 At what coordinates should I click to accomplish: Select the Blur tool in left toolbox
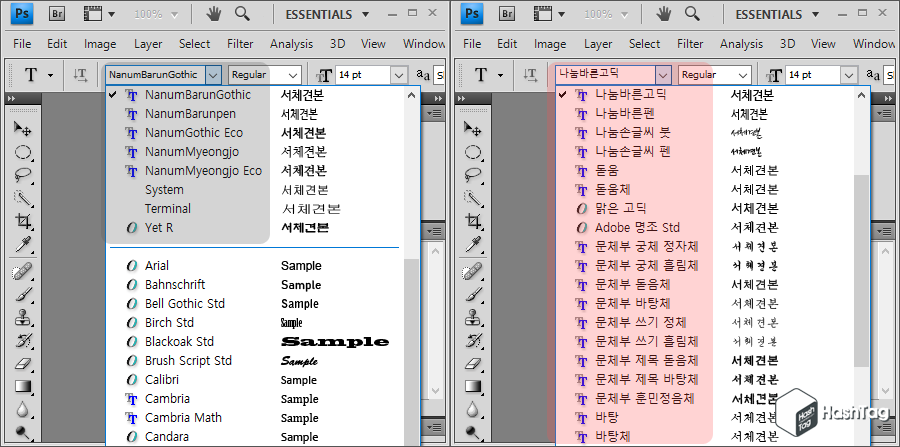point(22,409)
